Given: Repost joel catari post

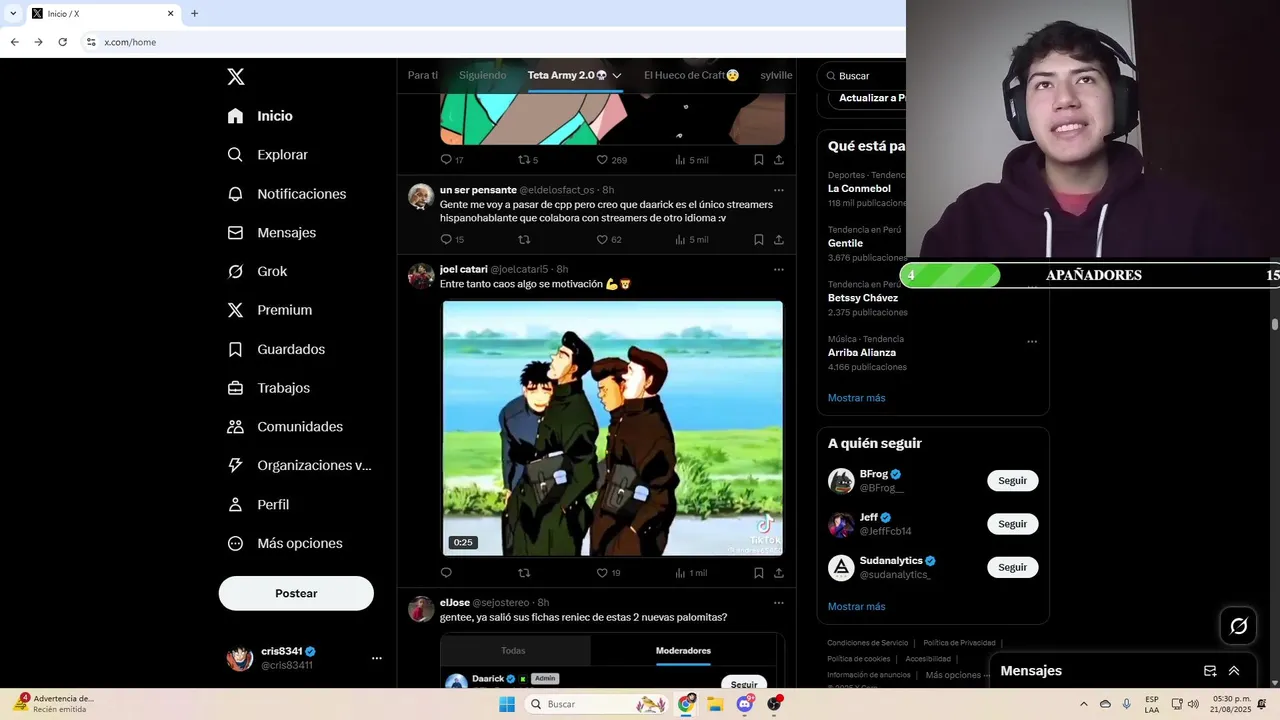Looking at the screenshot, I should (524, 573).
